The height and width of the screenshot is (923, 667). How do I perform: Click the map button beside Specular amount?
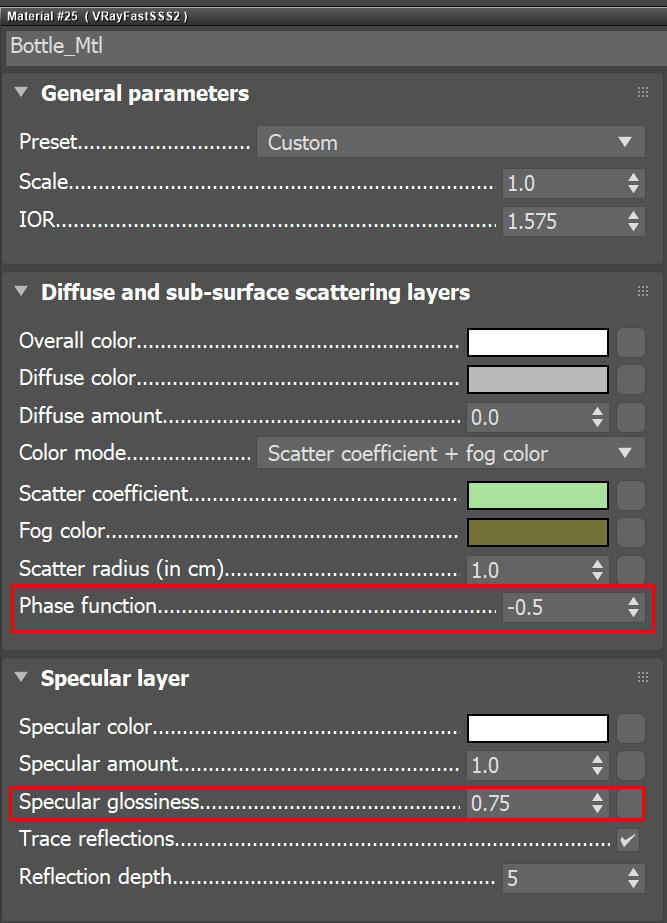[631, 766]
